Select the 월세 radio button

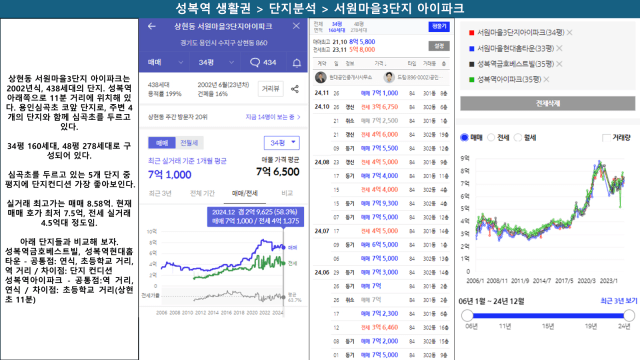pyautogui.click(x=518, y=138)
